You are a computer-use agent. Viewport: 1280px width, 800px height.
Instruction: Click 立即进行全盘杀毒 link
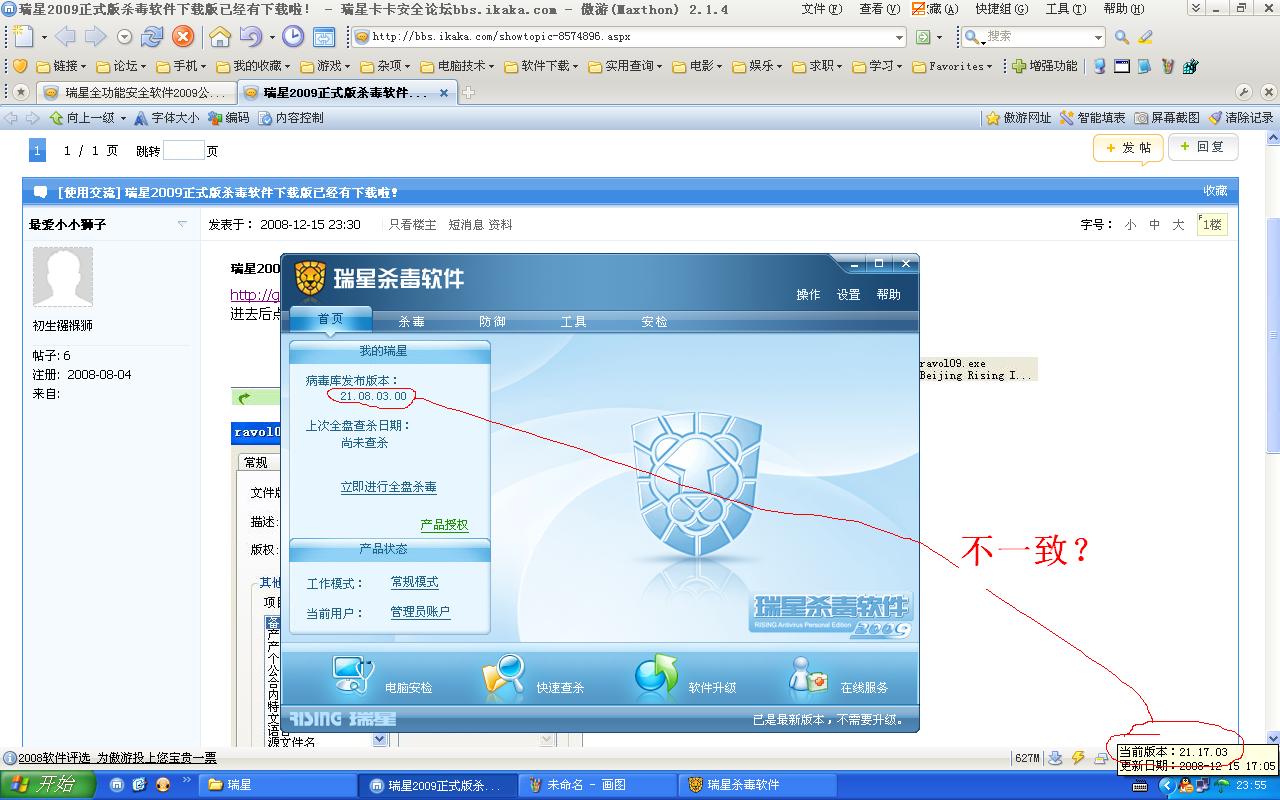388,487
